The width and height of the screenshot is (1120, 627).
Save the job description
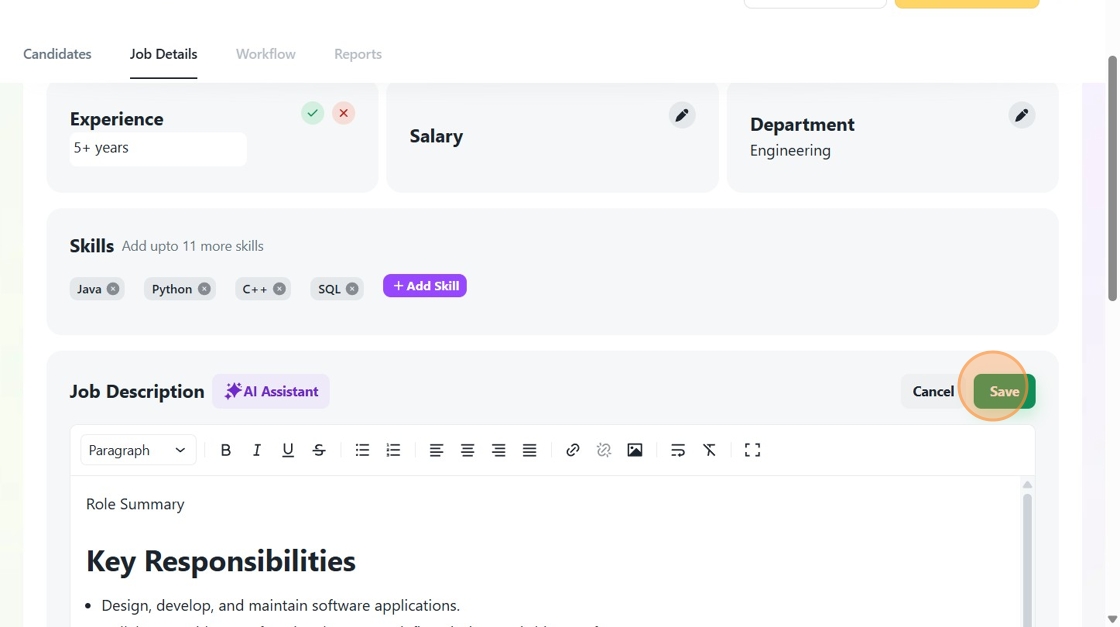(1004, 391)
